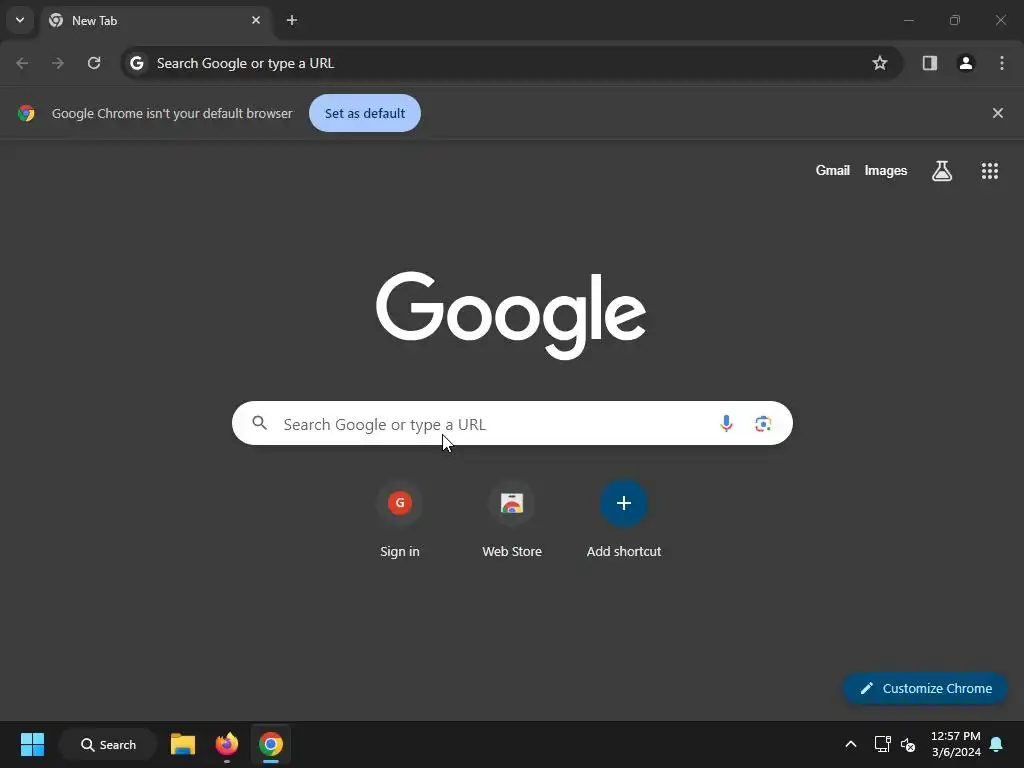Open a new tab with plus button
Screen dimensions: 1024x768
click(292, 20)
